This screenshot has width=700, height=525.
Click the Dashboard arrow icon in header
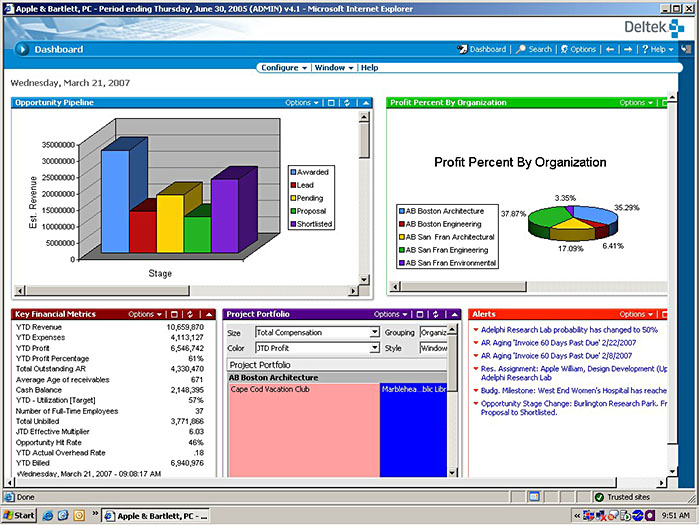click(22, 49)
